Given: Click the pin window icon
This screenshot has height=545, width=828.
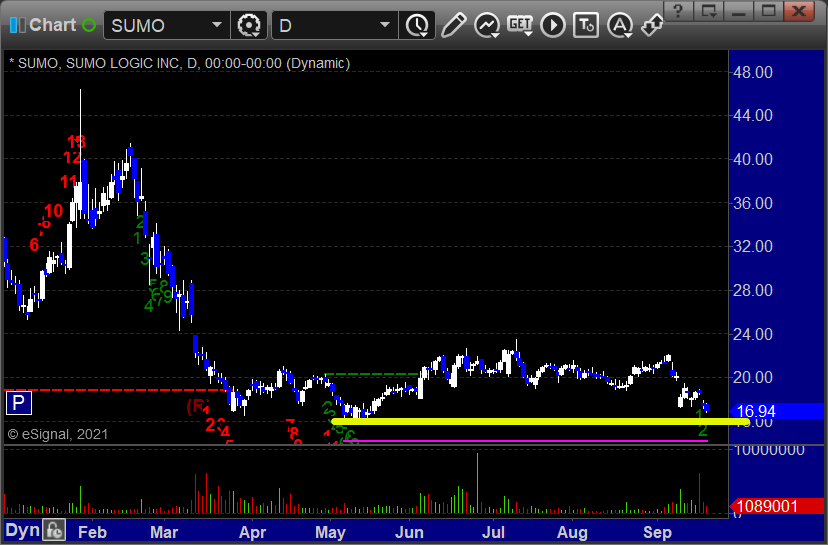Looking at the screenshot, I should [652, 25].
